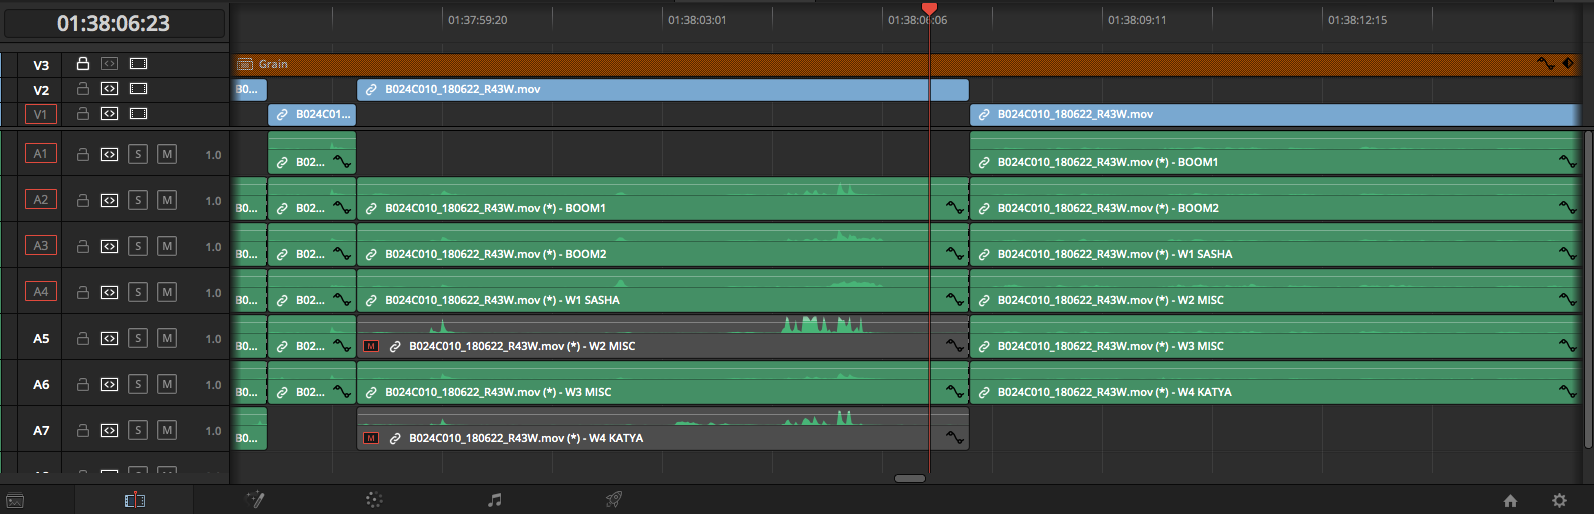Screen dimensions: 1594x514
Task: Click the red M mute badge on W2 MISC clip
Action: tap(371, 346)
